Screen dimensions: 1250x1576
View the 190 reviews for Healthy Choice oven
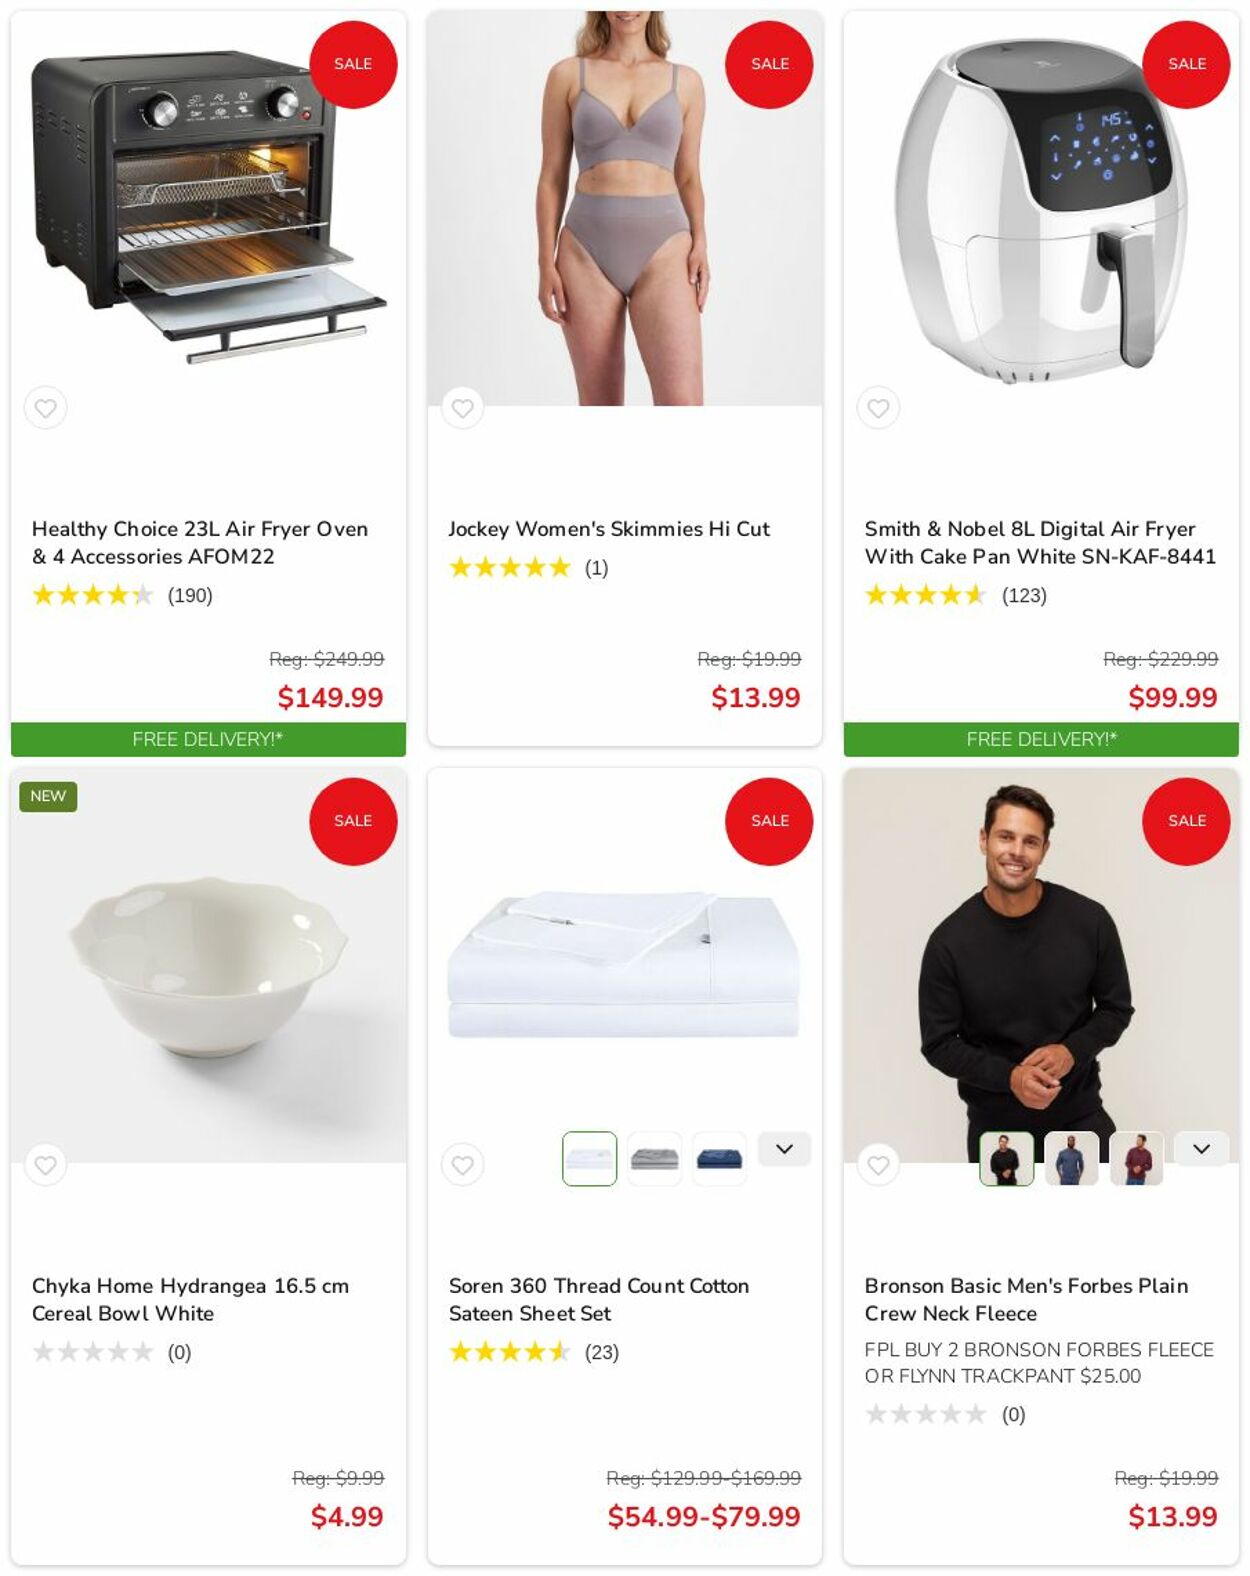tap(190, 595)
